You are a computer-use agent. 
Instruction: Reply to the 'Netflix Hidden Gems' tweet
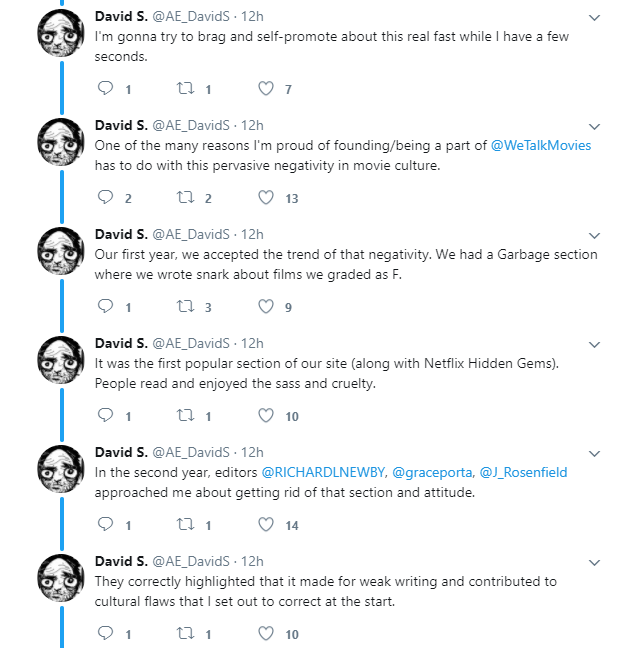point(105,415)
